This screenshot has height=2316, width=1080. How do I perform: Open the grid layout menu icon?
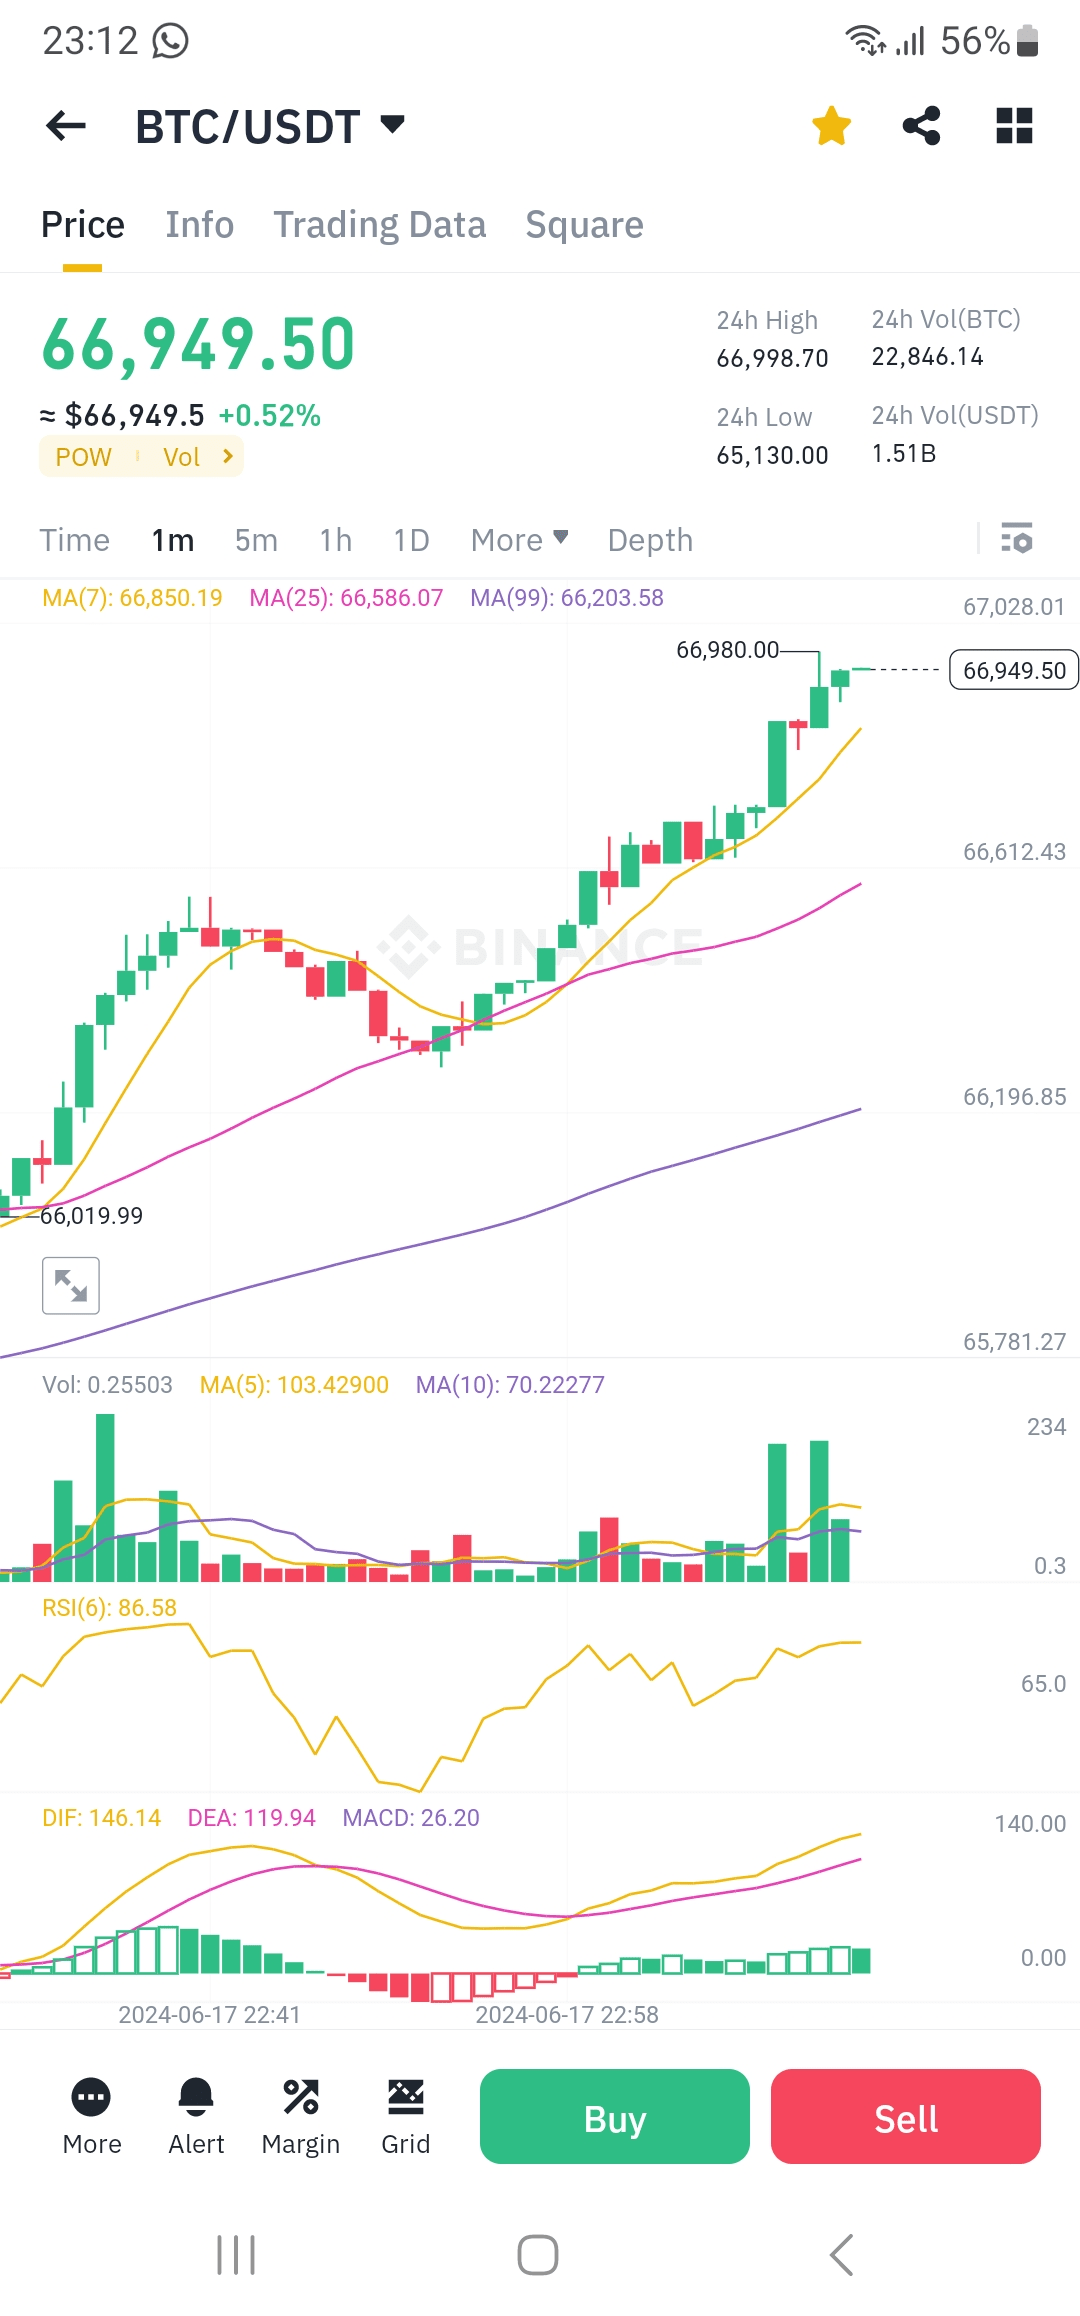(x=1014, y=126)
